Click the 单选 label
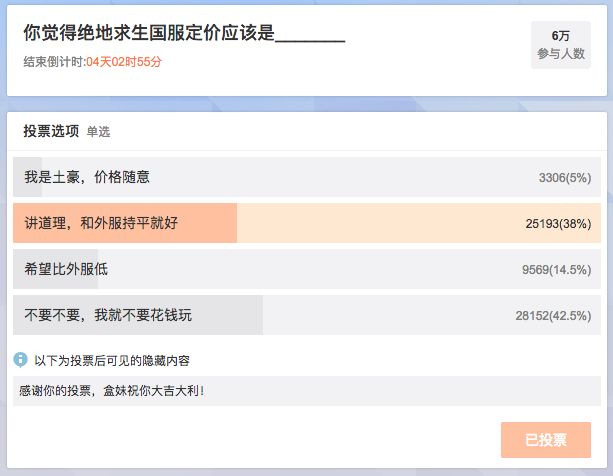 [98, 132]
